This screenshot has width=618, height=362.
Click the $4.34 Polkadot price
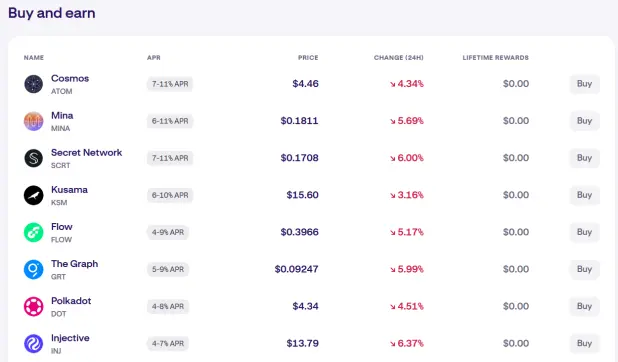click(305, 306)
